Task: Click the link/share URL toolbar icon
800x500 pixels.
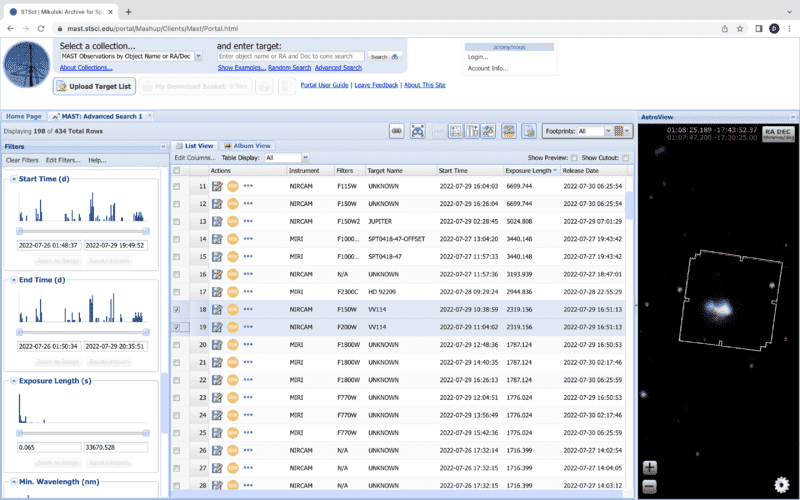Action: [x=396, y=131]
